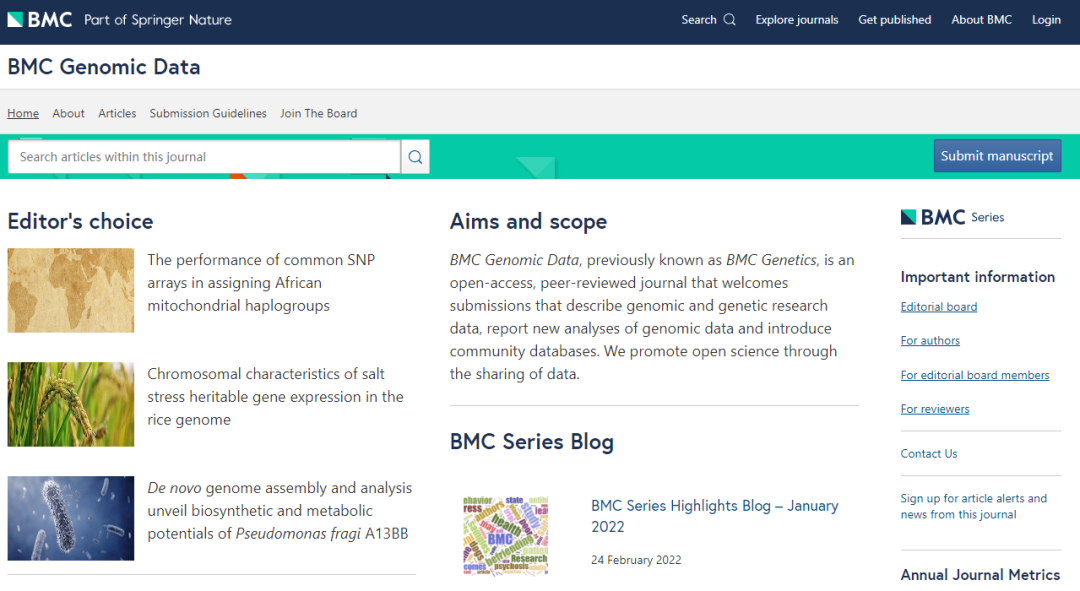Click the Aims and scope heading
1080x591 pixels.
[x=528, y=221]
